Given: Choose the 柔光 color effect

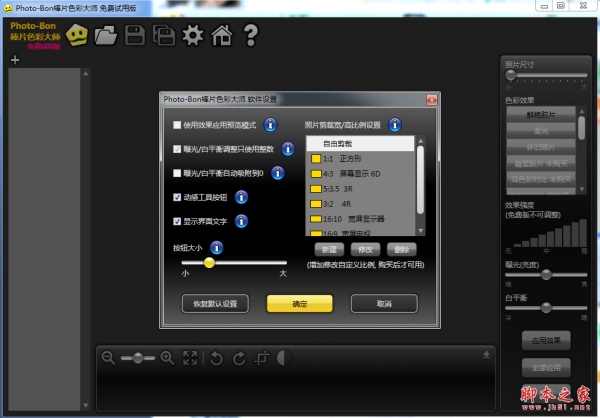Looking at the screenshot, I should click(x=541, y=131).
